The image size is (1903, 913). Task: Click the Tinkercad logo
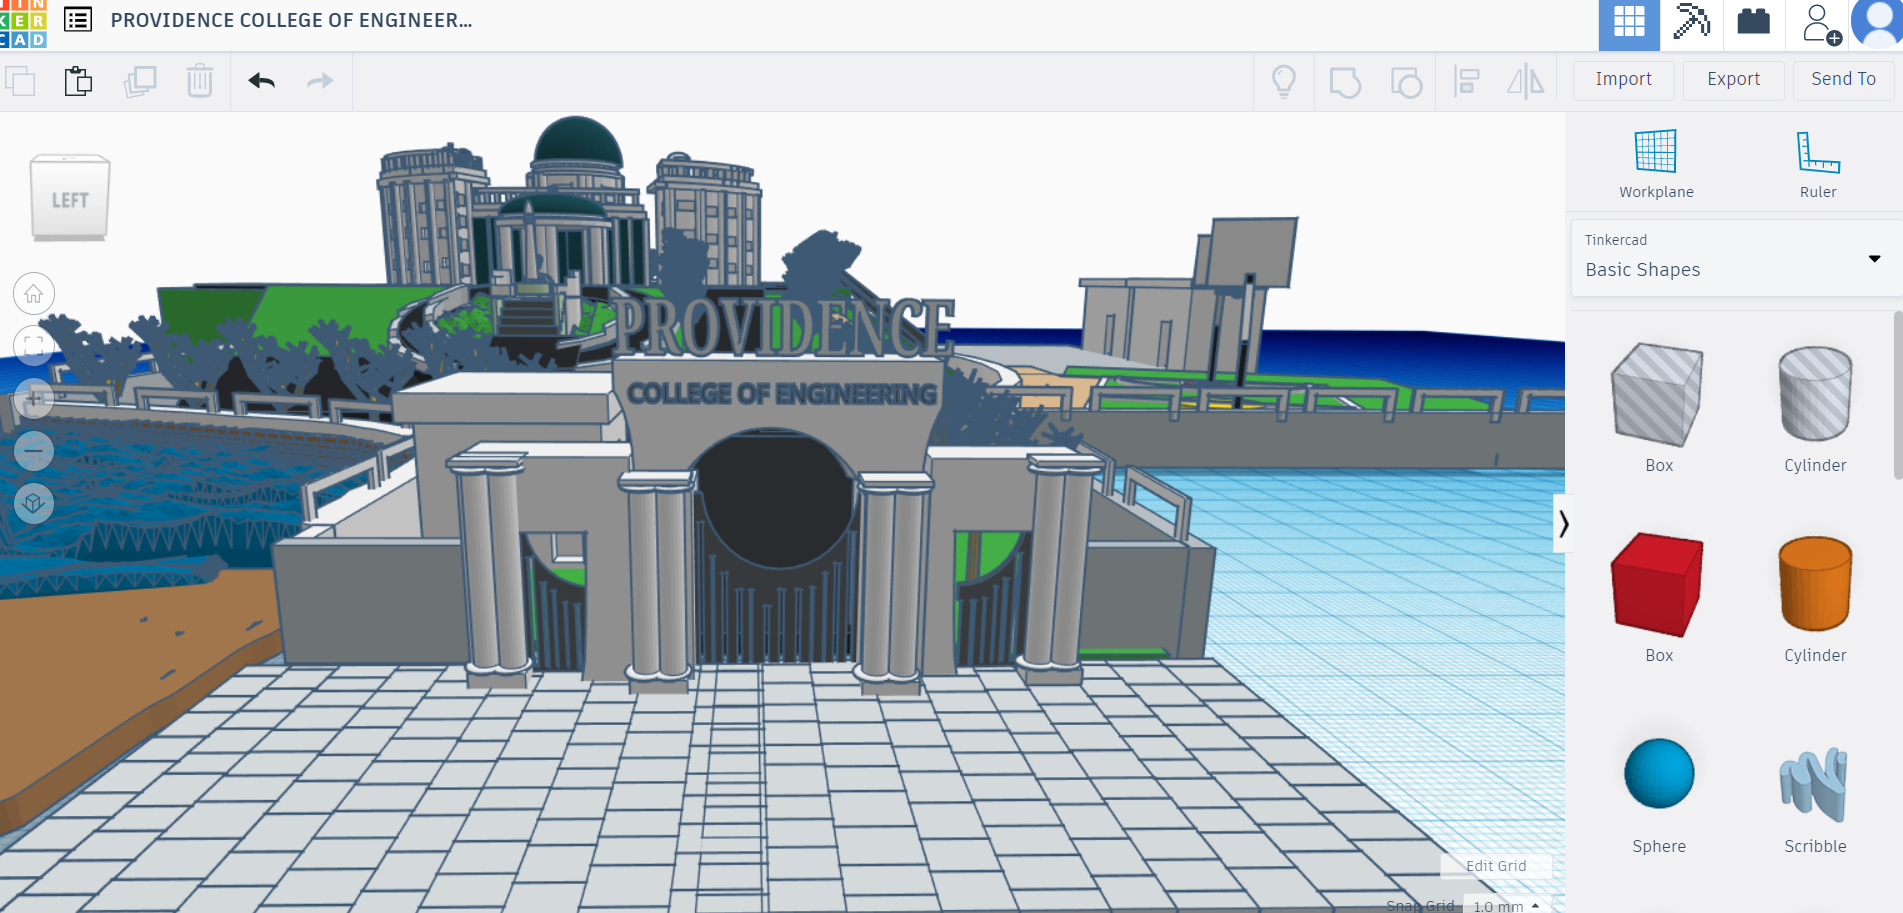click(x=23, y=24)
